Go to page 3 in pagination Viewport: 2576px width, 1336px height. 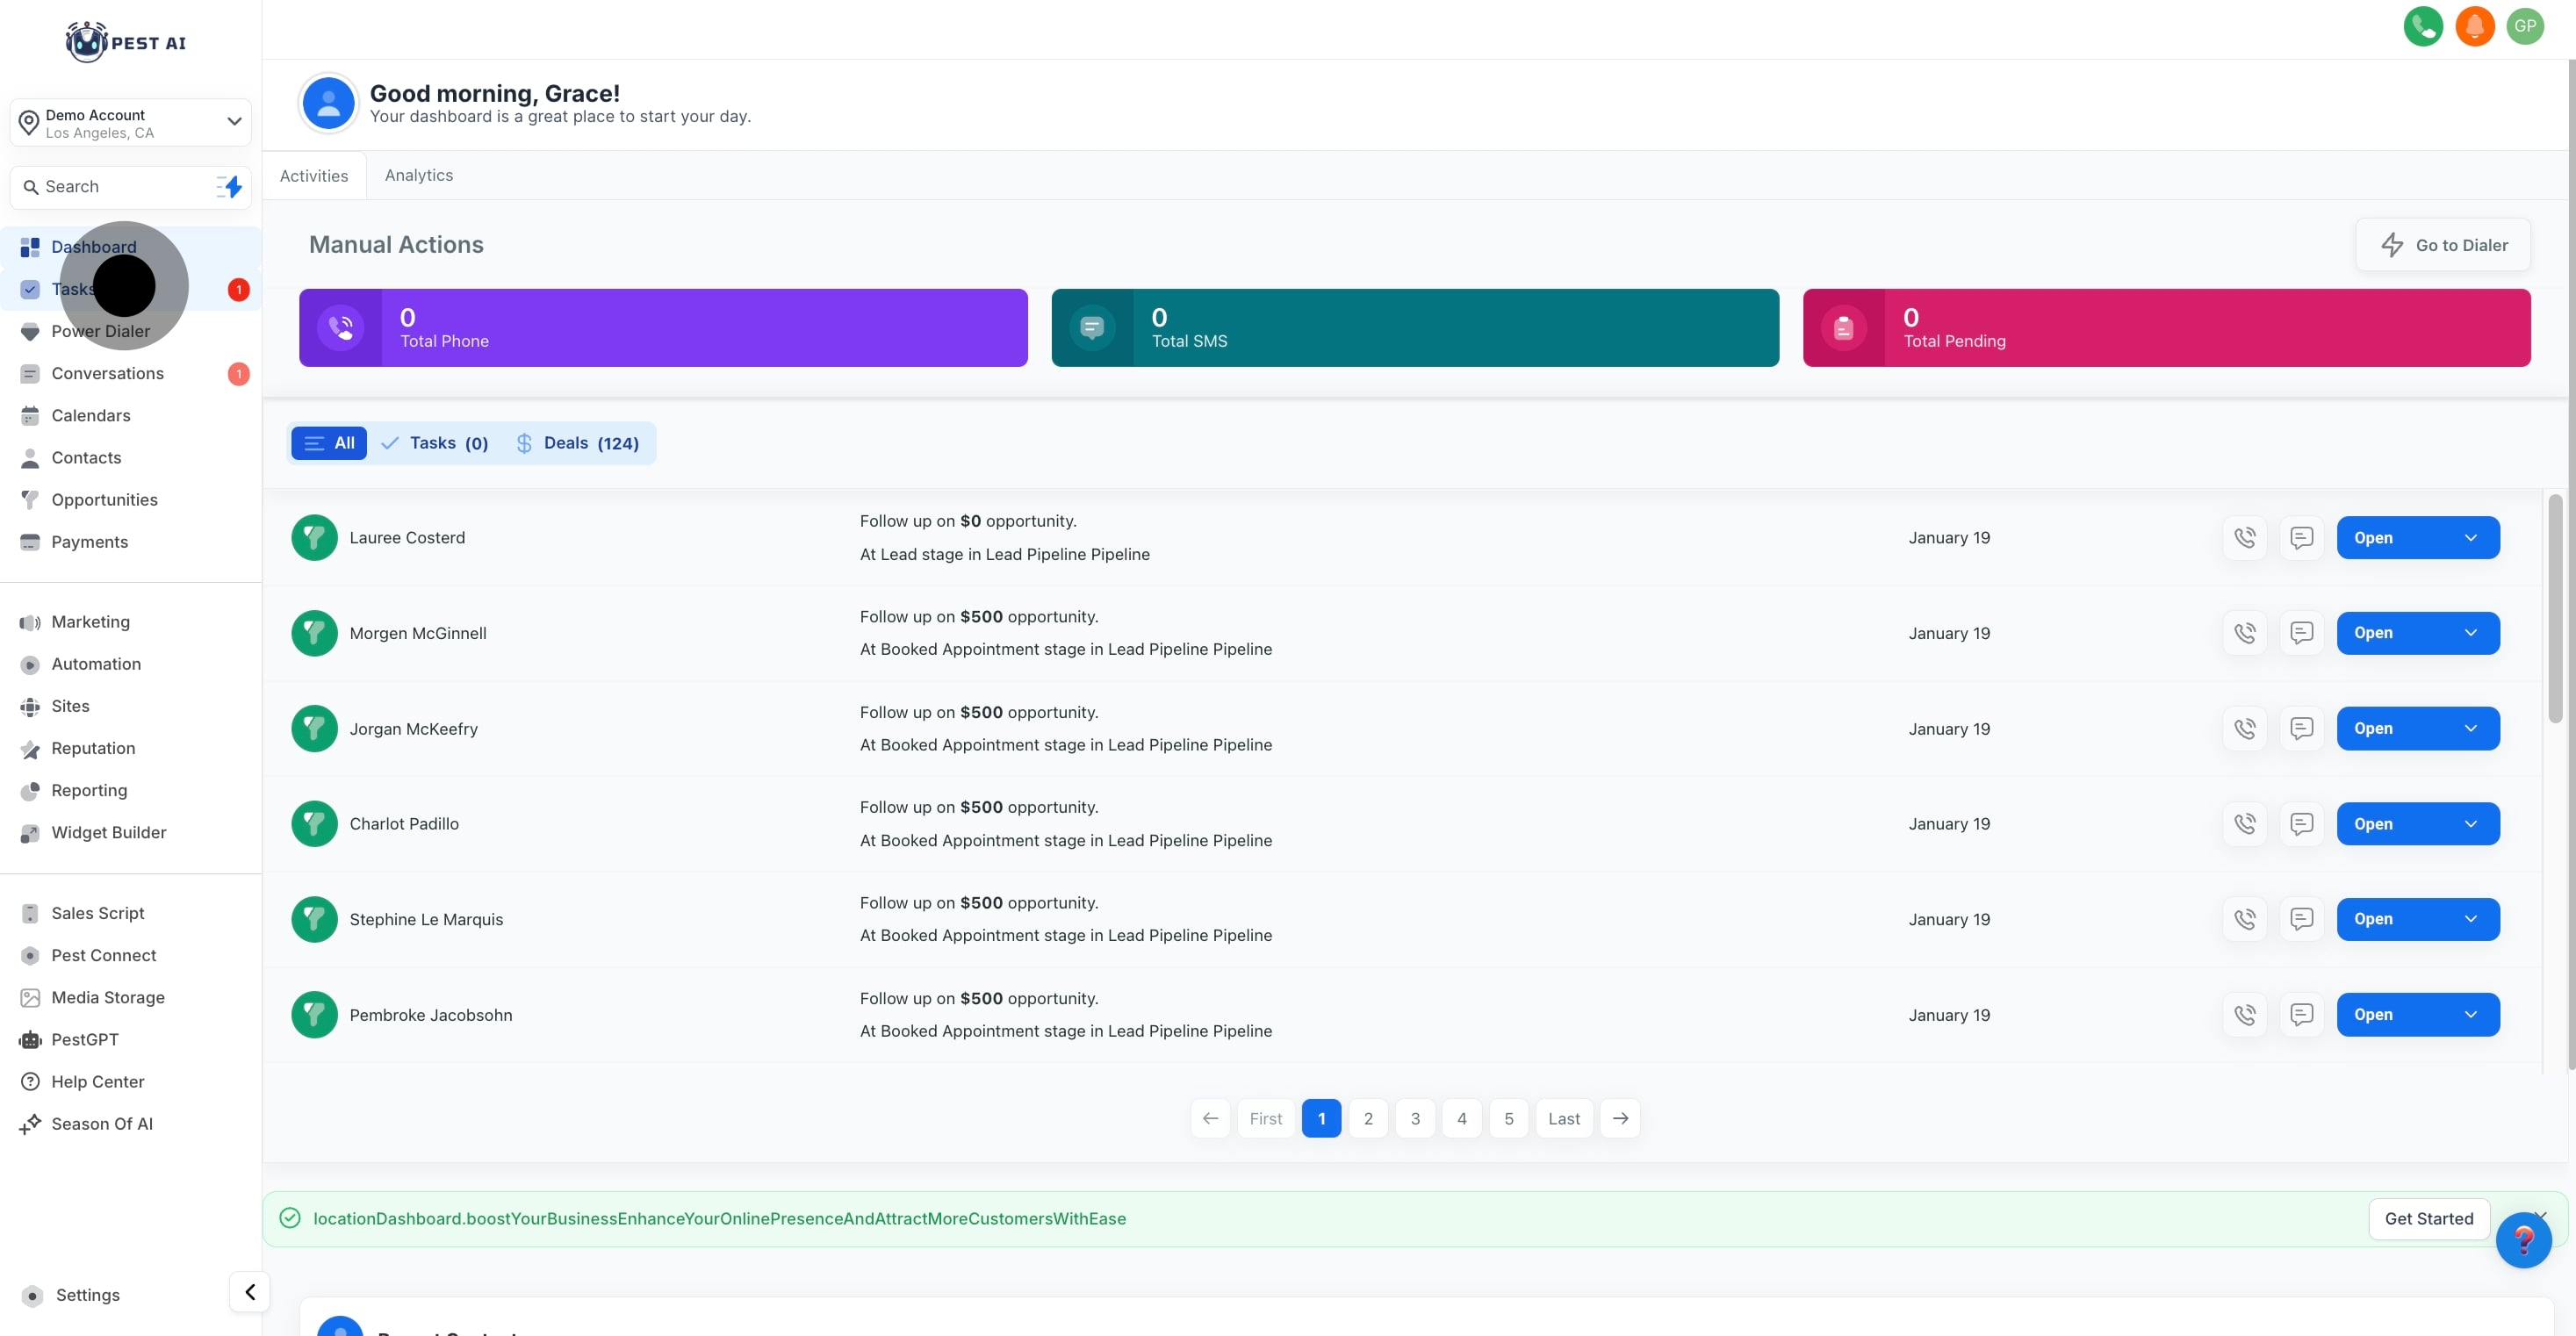click(x=1414, y=1119)
